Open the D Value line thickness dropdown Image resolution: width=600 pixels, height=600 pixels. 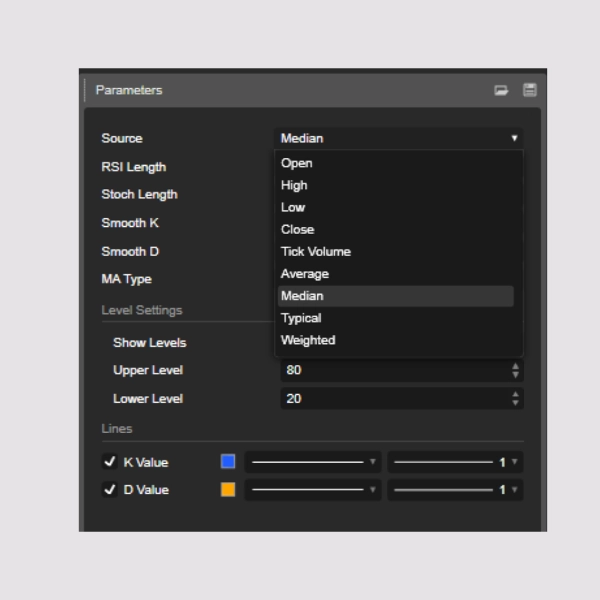(x=455, y=490)
